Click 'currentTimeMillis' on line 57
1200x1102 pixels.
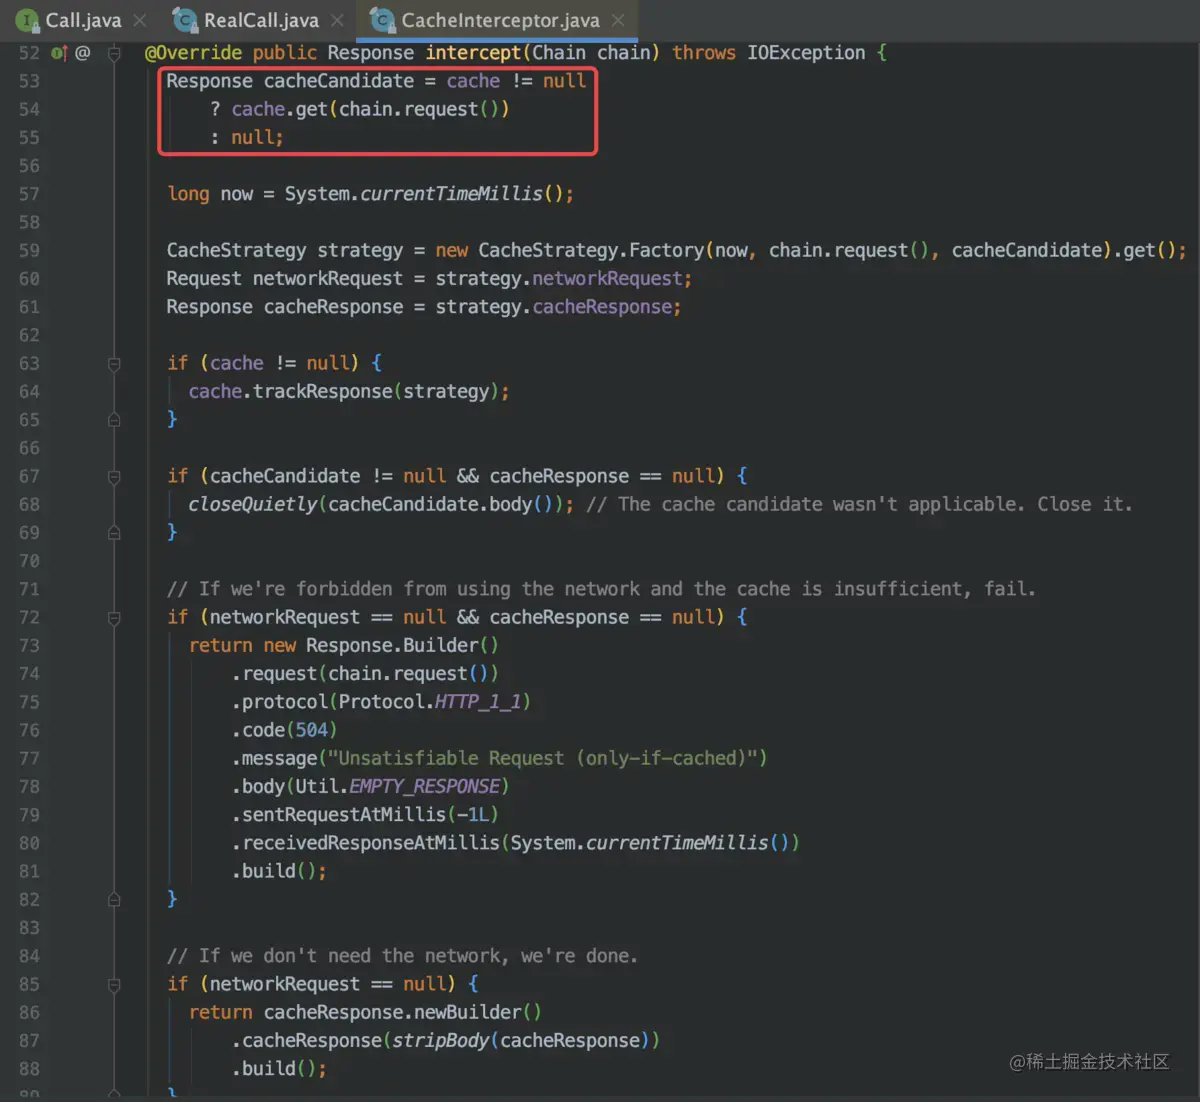point(451,194)
